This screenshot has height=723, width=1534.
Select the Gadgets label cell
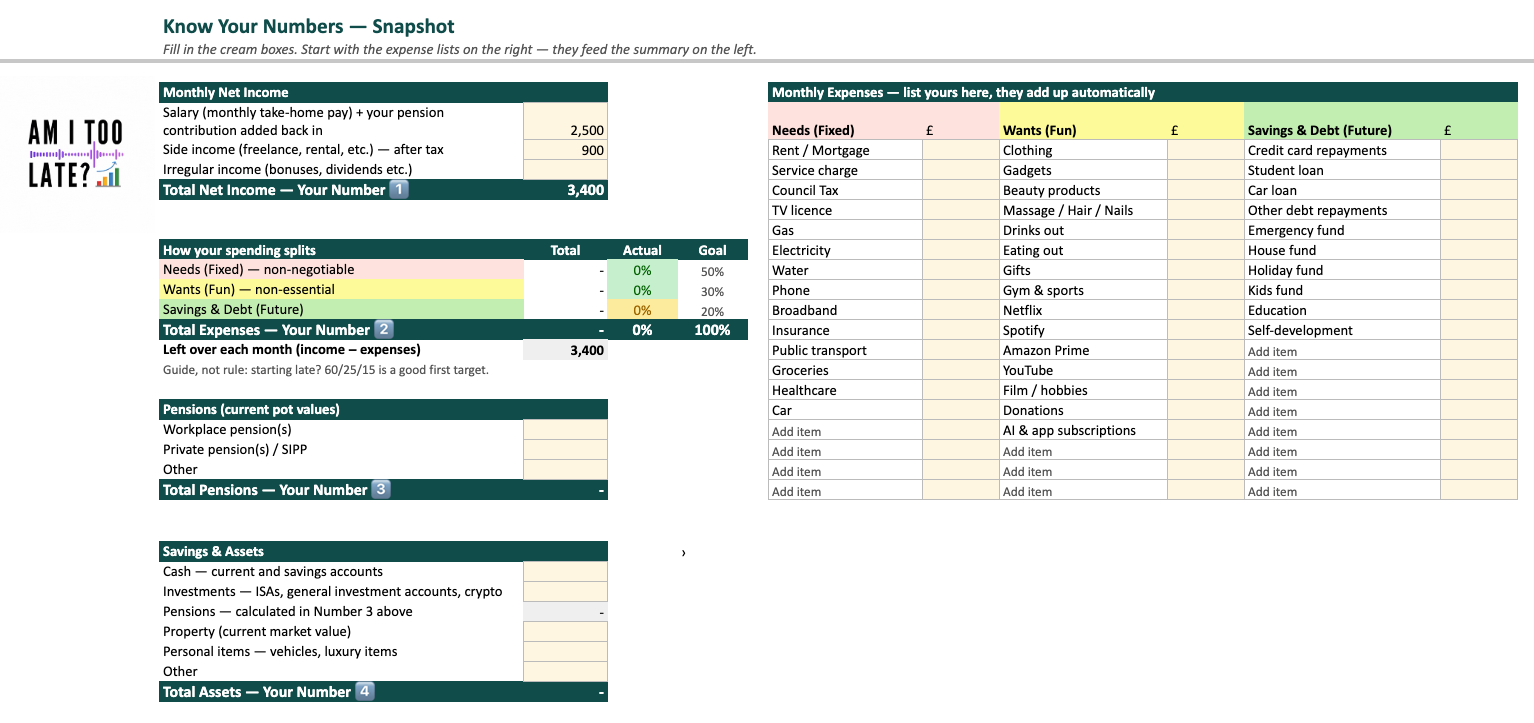[1083, 170]
